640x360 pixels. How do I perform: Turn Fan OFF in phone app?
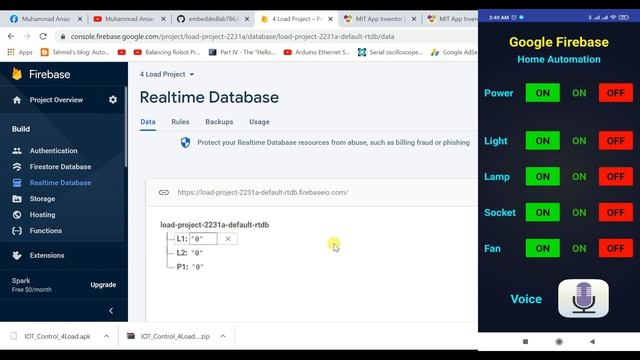point(616,249)
